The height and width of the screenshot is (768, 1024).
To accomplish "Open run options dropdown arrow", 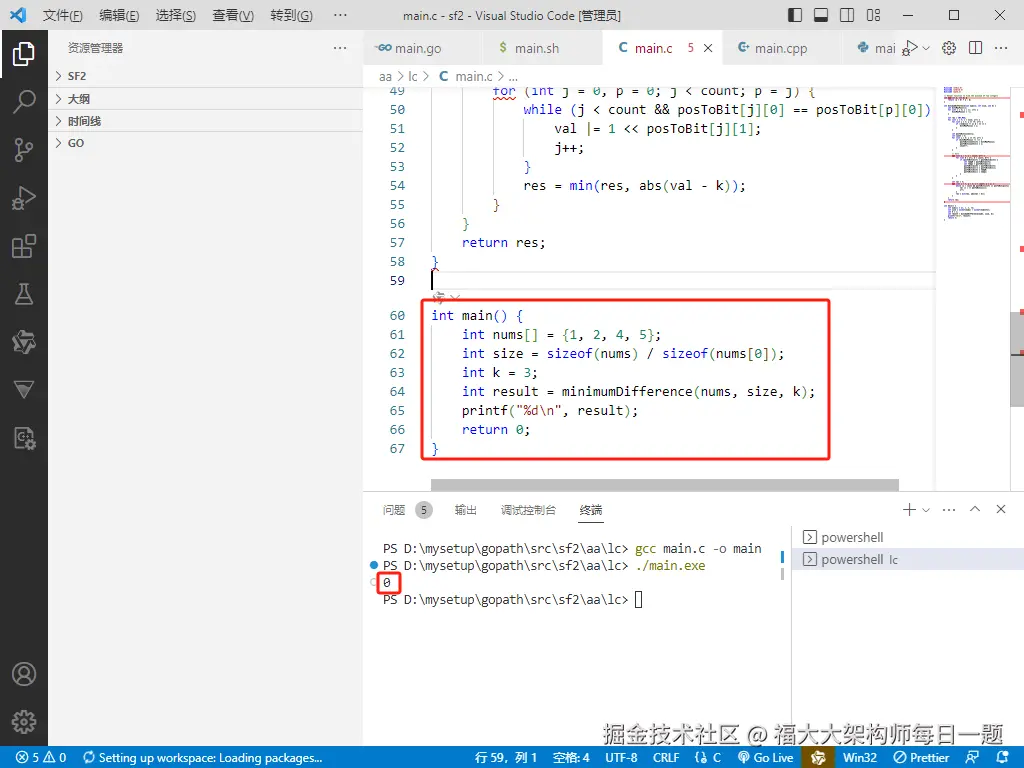I will coord(925,48).
